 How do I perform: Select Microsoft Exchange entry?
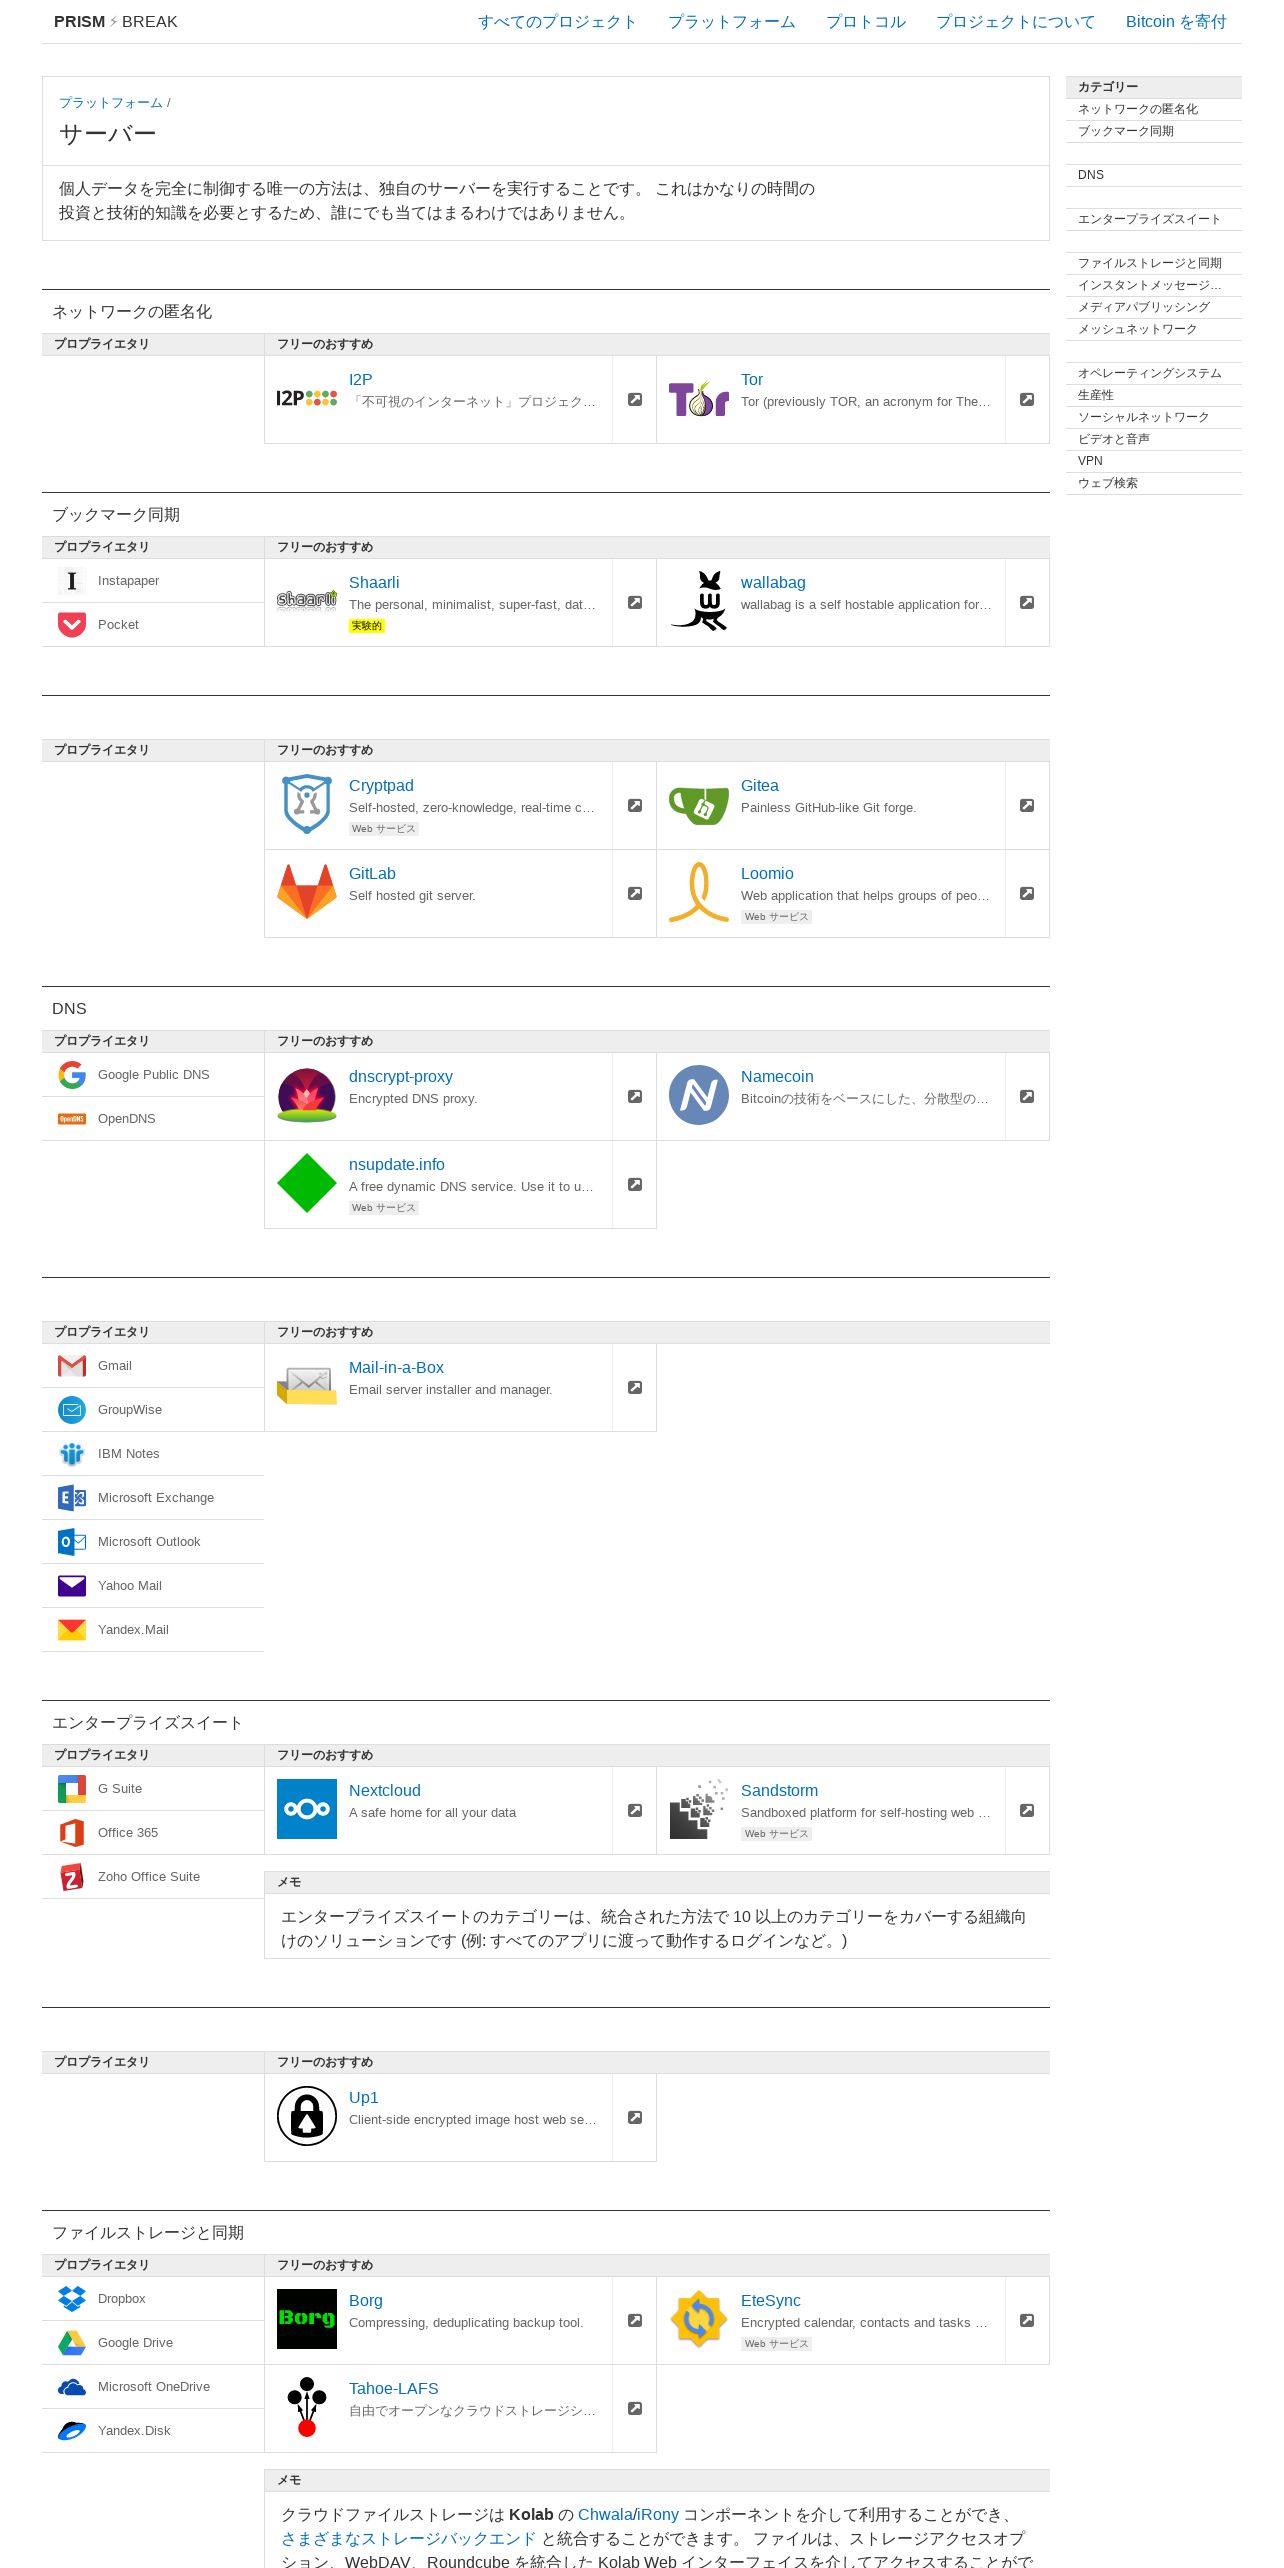point(153,1498)
